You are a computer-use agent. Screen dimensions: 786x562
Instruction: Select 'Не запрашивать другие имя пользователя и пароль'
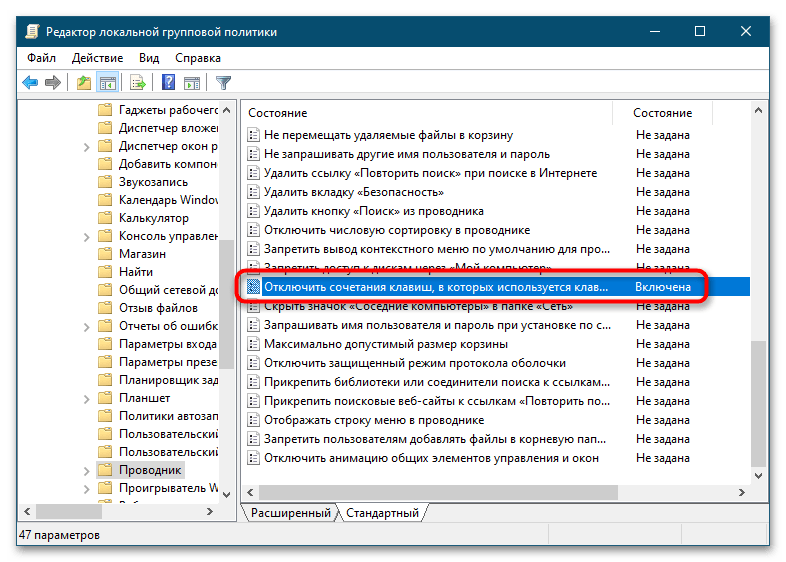click(407, 154)
